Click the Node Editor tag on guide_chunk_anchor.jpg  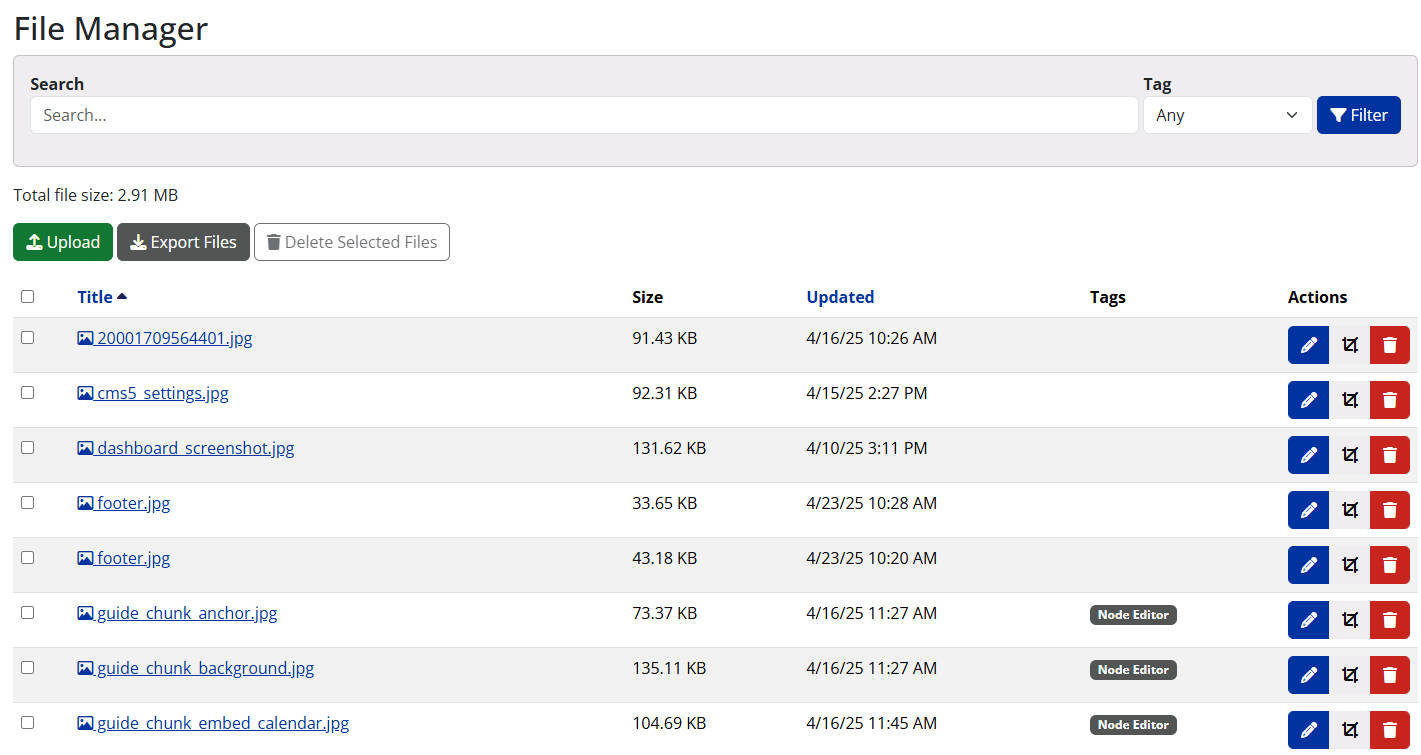[1132, 614]
